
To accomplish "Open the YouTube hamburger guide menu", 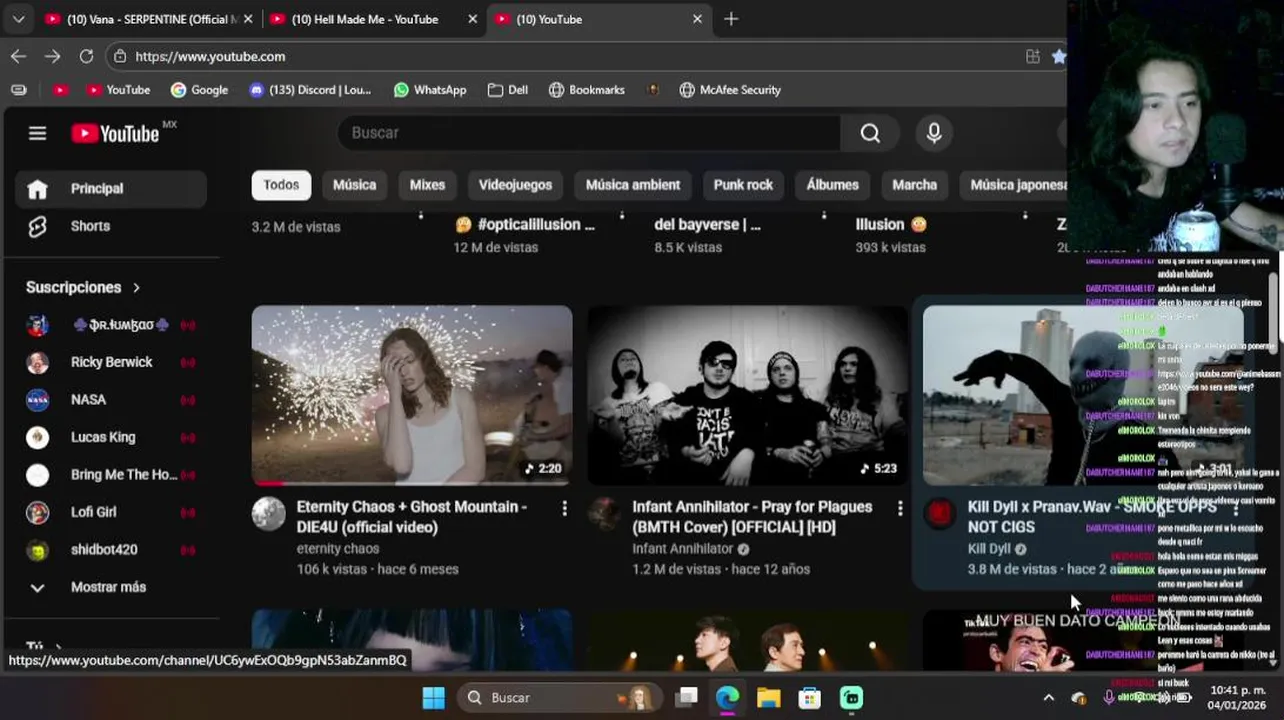I will (37, 133).
